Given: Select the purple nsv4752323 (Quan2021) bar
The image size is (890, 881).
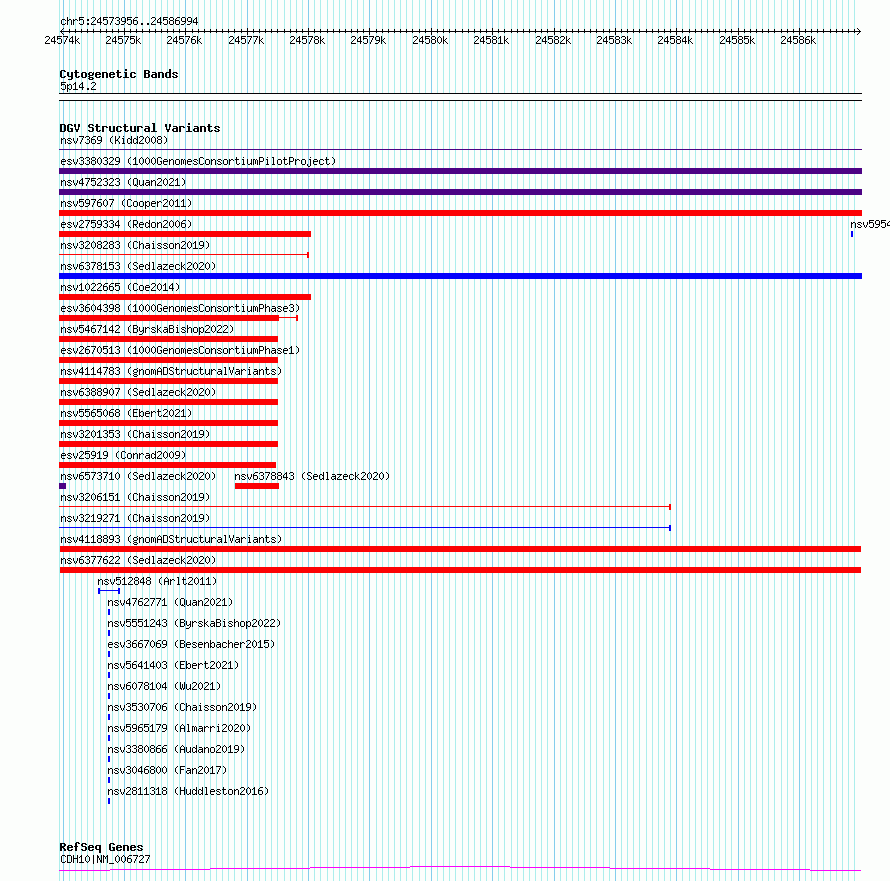Looking at the screenshot, I should click(460, 192).
